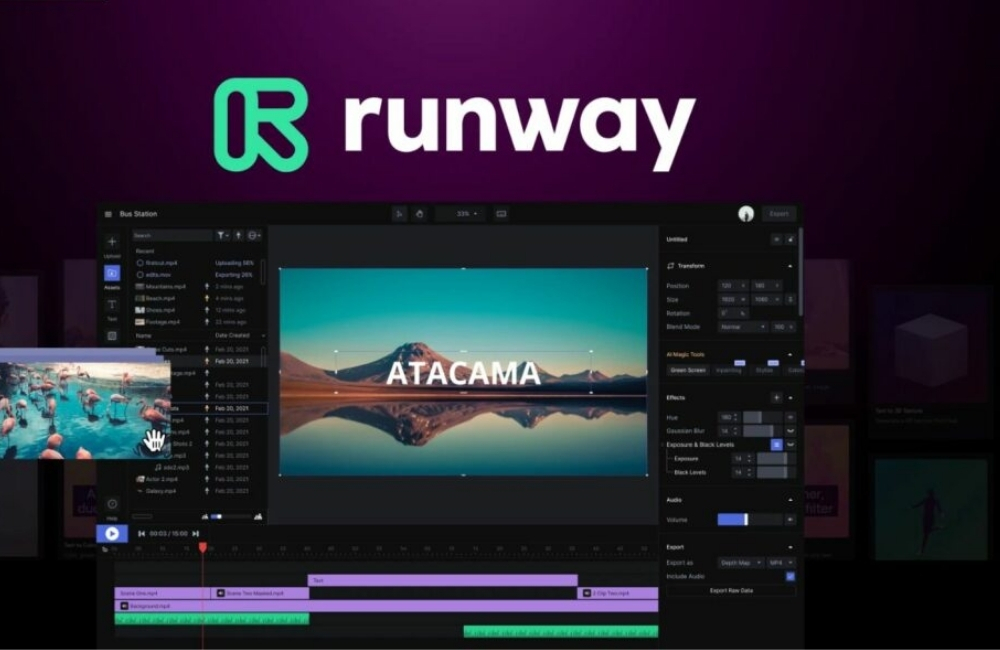Screen dimensions: 1000x650
Task: Click the large thumbnail size icon
Action: 258,517
